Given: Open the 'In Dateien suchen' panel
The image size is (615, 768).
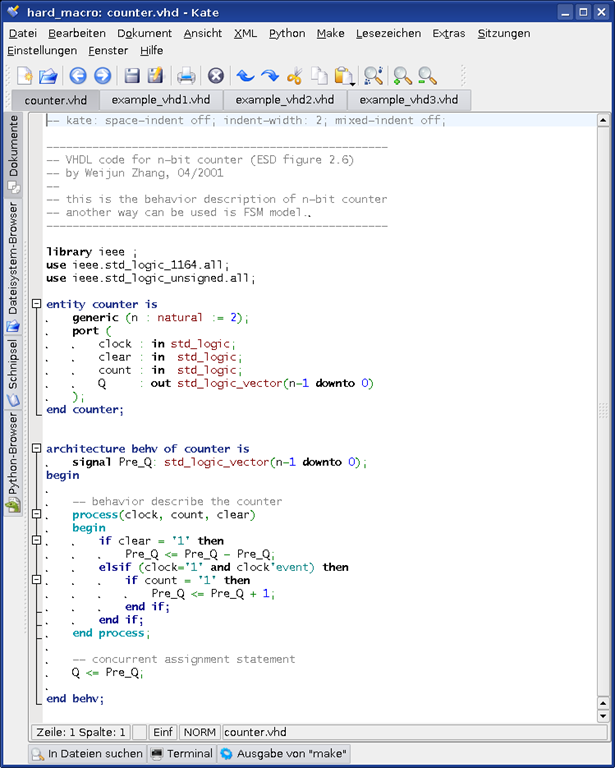Looking at the screenshot, I should click(86, 754).
